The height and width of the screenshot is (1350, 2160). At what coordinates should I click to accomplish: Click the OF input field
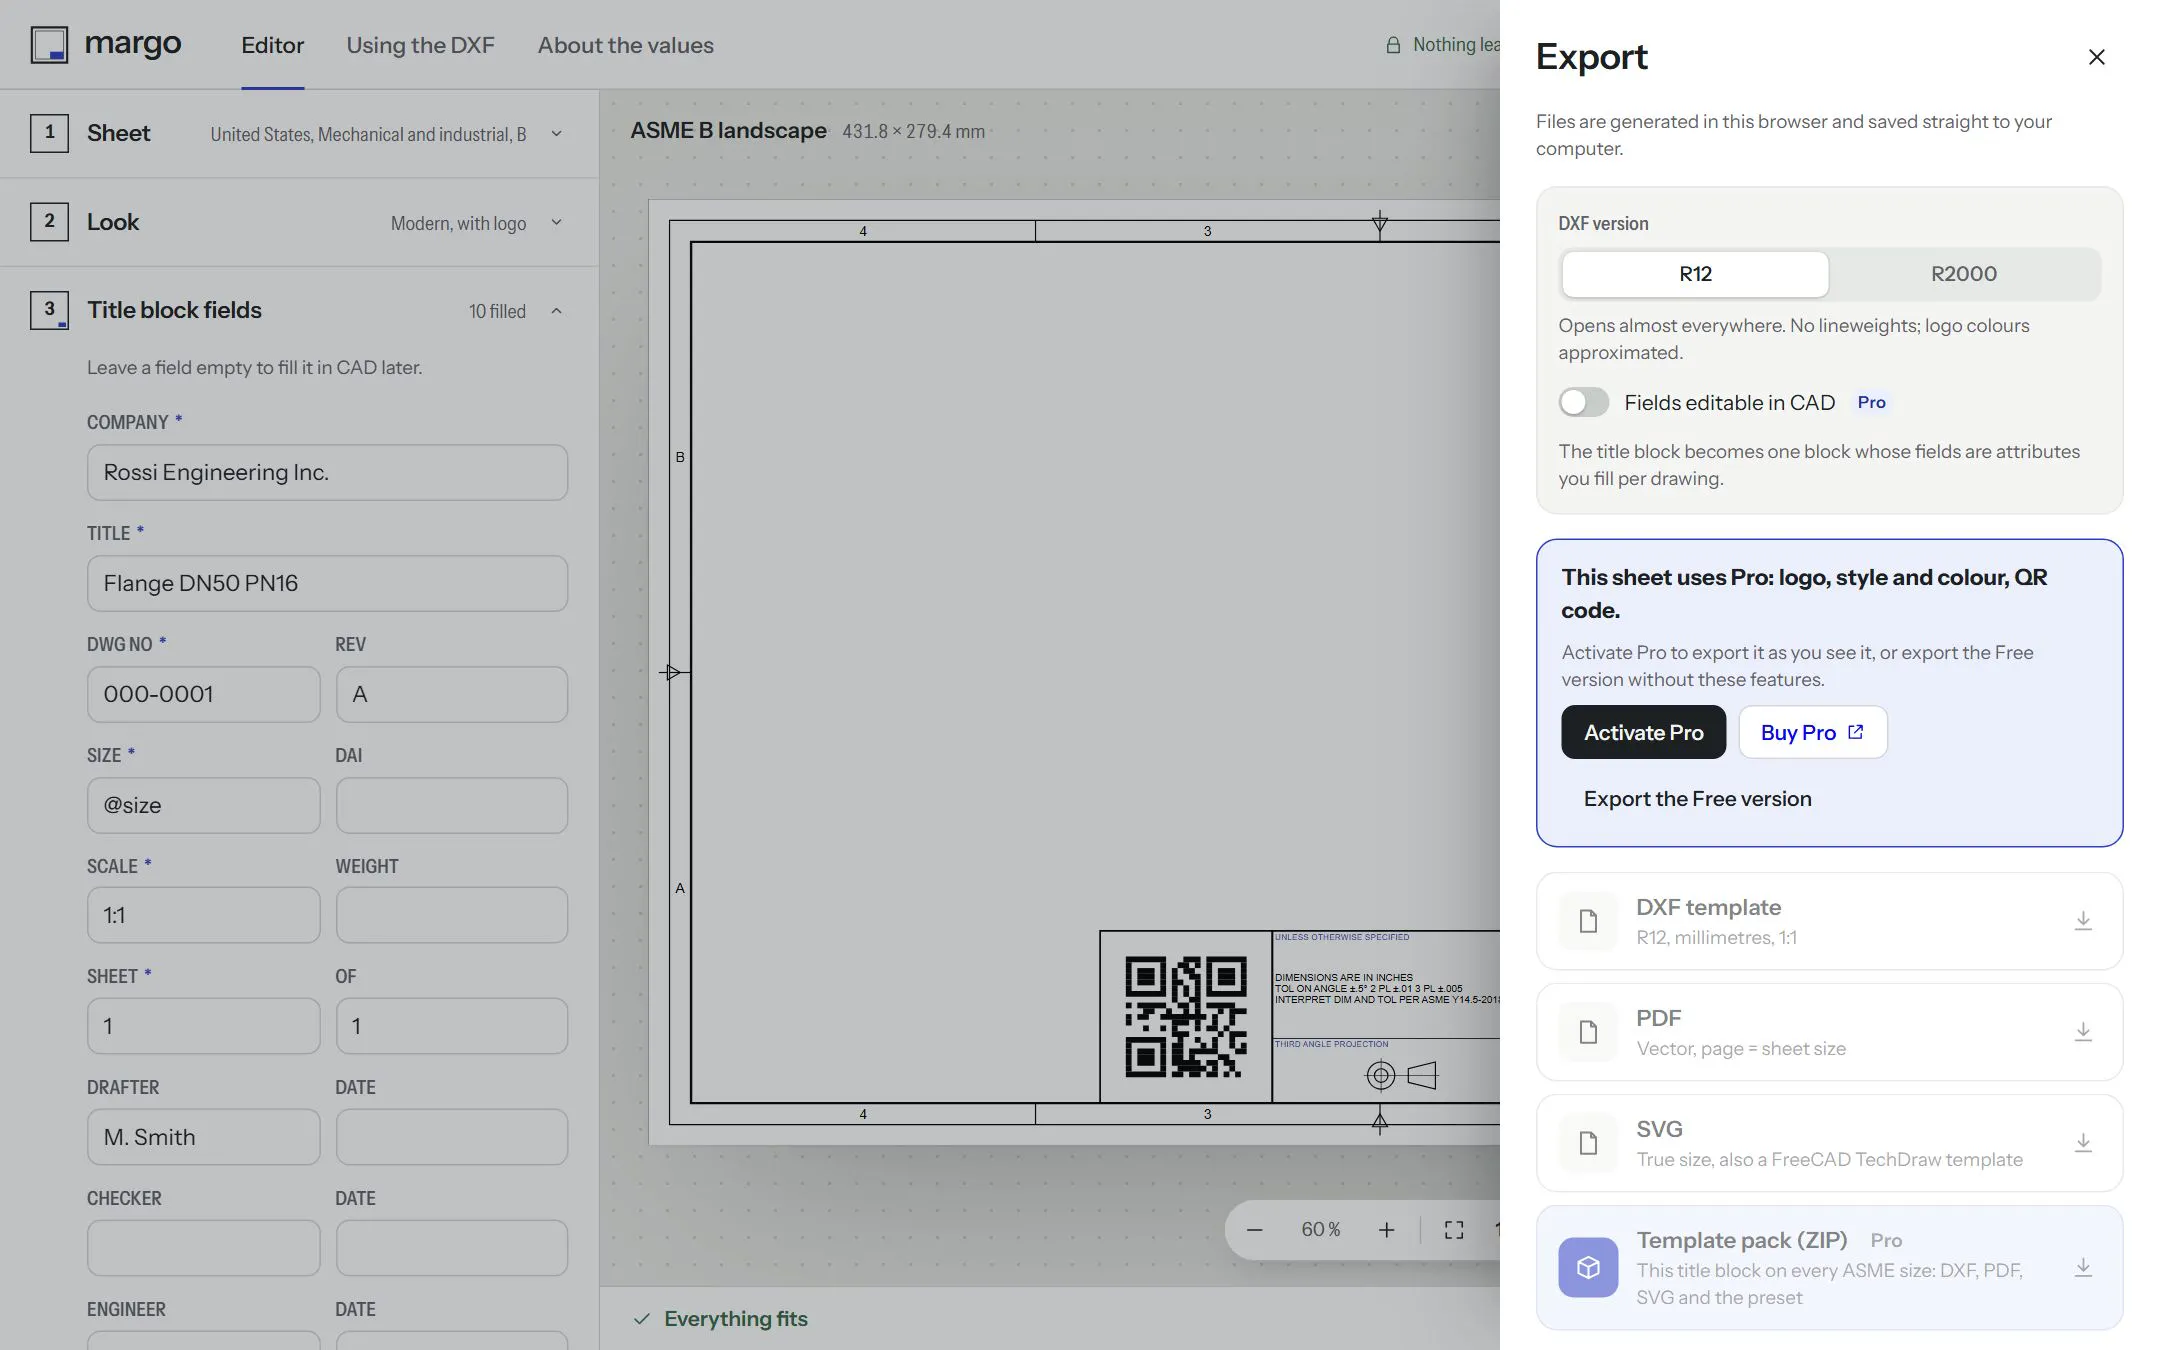452,1026
